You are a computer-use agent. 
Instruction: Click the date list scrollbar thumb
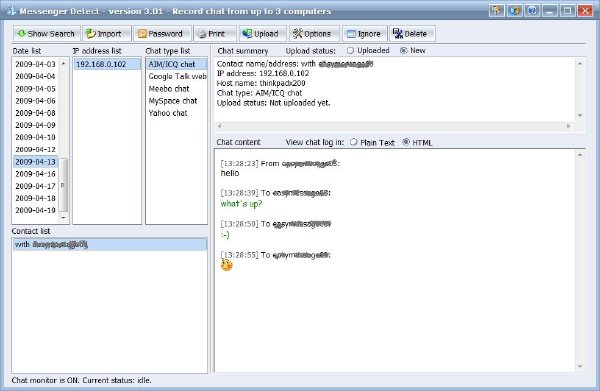click(64, 185)
